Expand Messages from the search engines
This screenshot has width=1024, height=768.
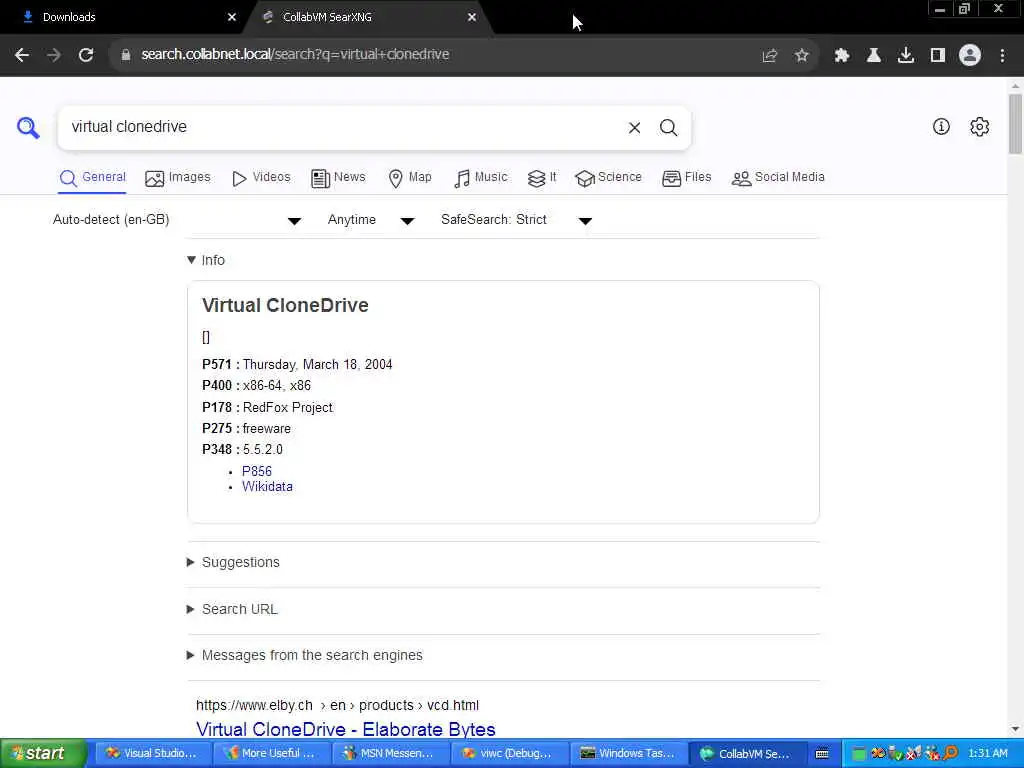pyautogui.click(x=304, y=656)
